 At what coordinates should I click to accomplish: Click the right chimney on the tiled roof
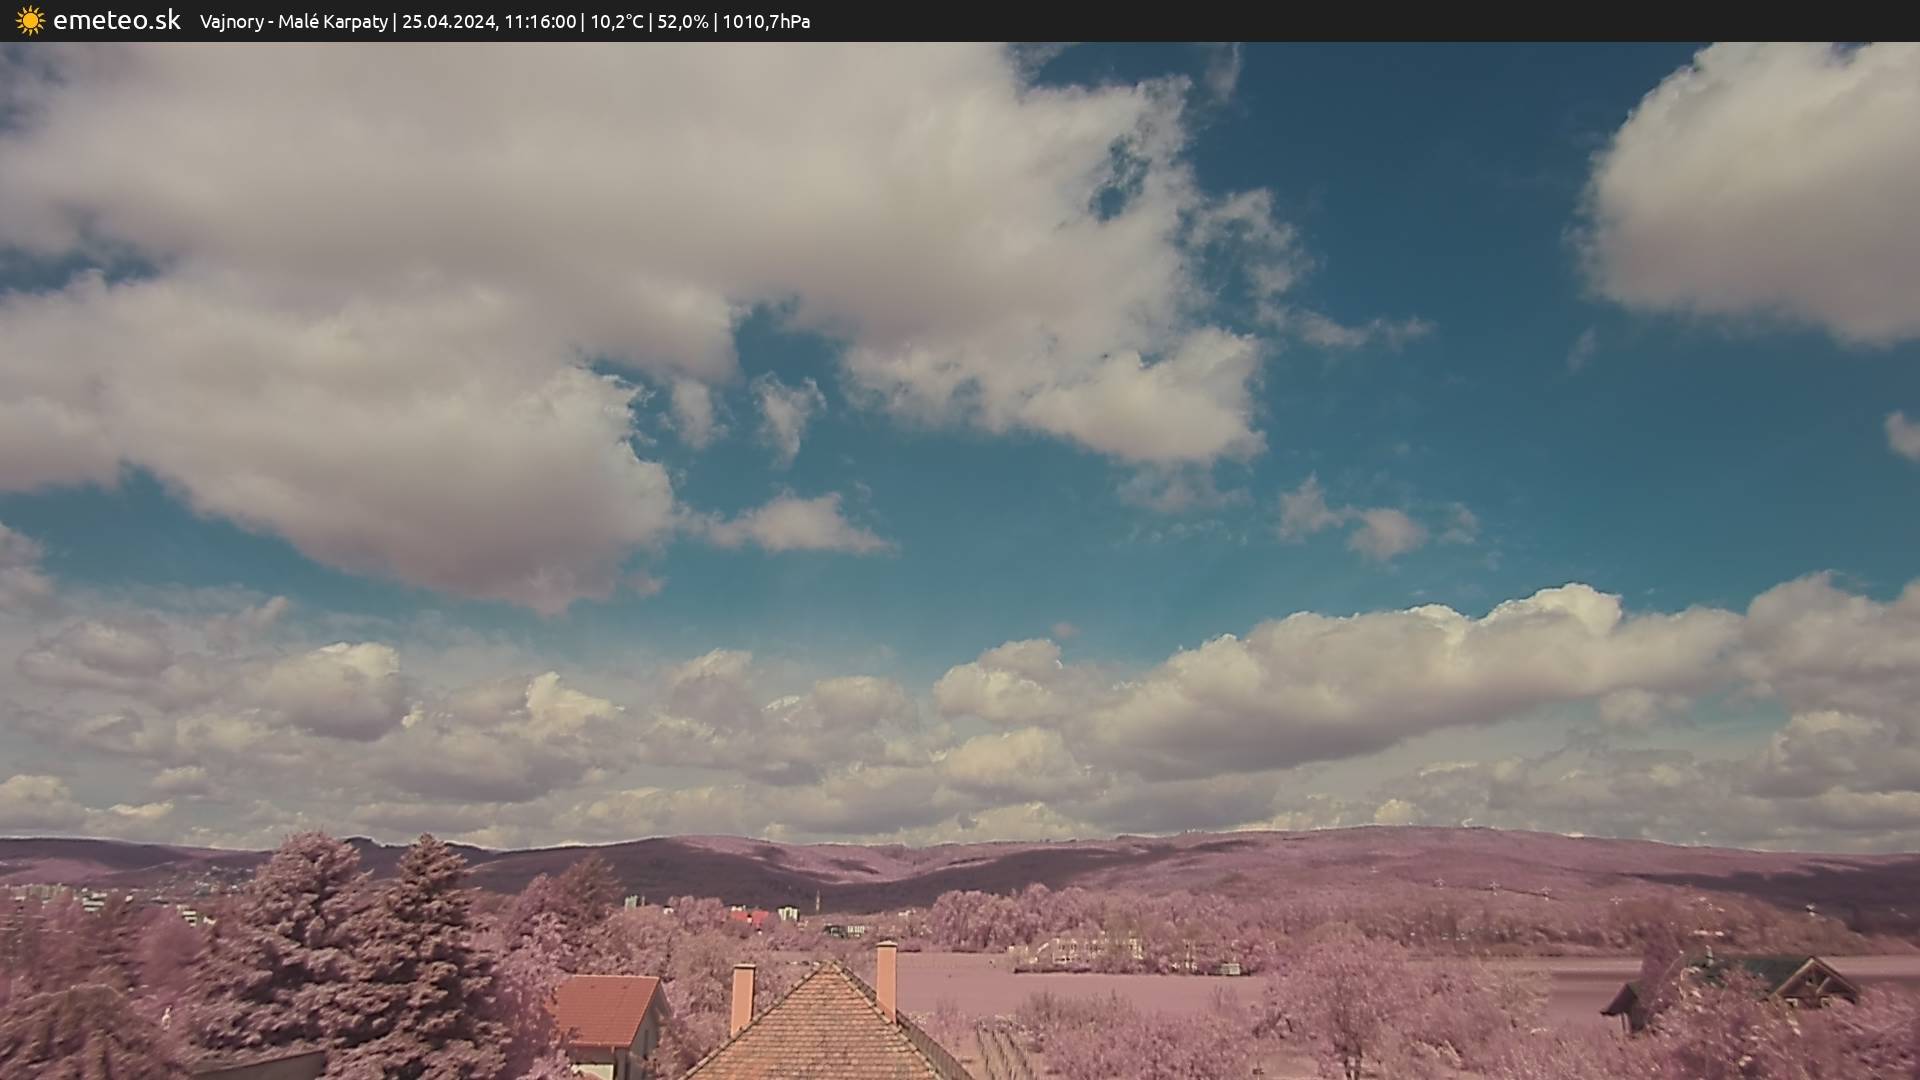(886, 977)
